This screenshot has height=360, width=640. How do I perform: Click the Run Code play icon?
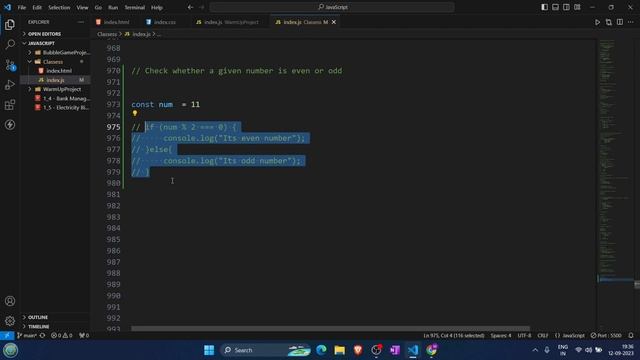597,22
